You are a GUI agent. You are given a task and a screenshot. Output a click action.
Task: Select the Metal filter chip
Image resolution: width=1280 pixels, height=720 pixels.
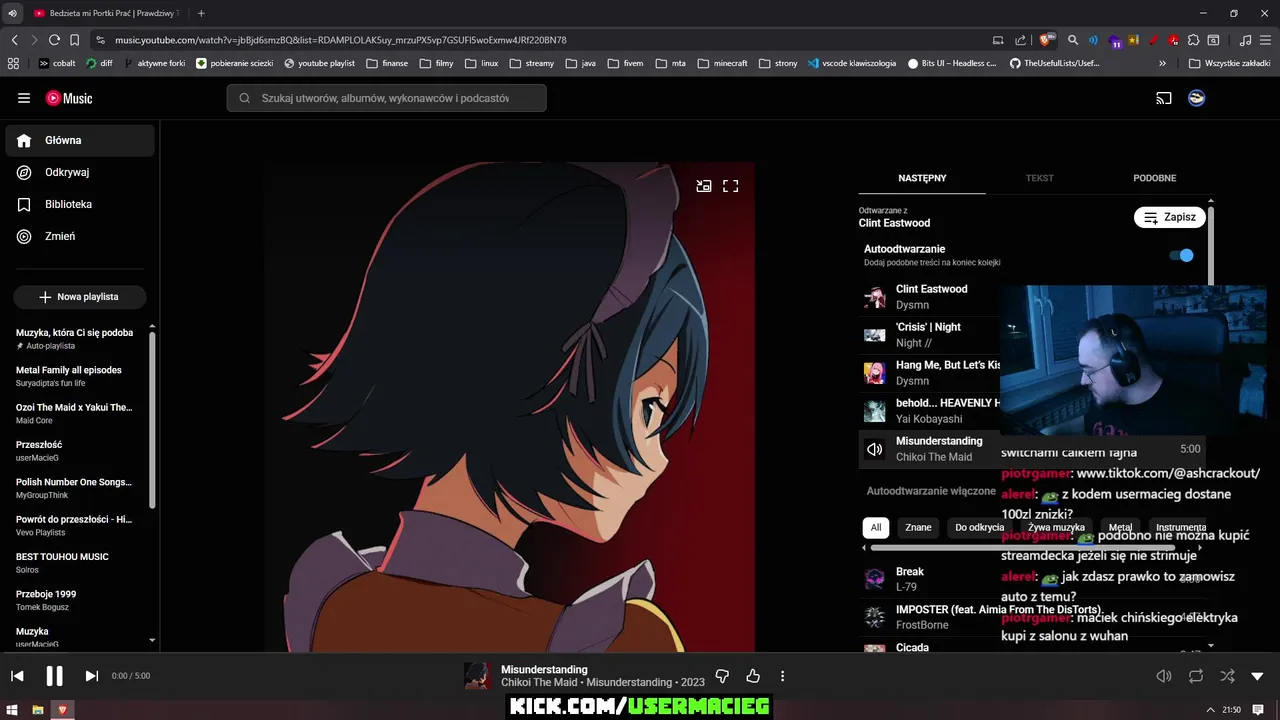pyautogui.click(x=1120, y=527)
